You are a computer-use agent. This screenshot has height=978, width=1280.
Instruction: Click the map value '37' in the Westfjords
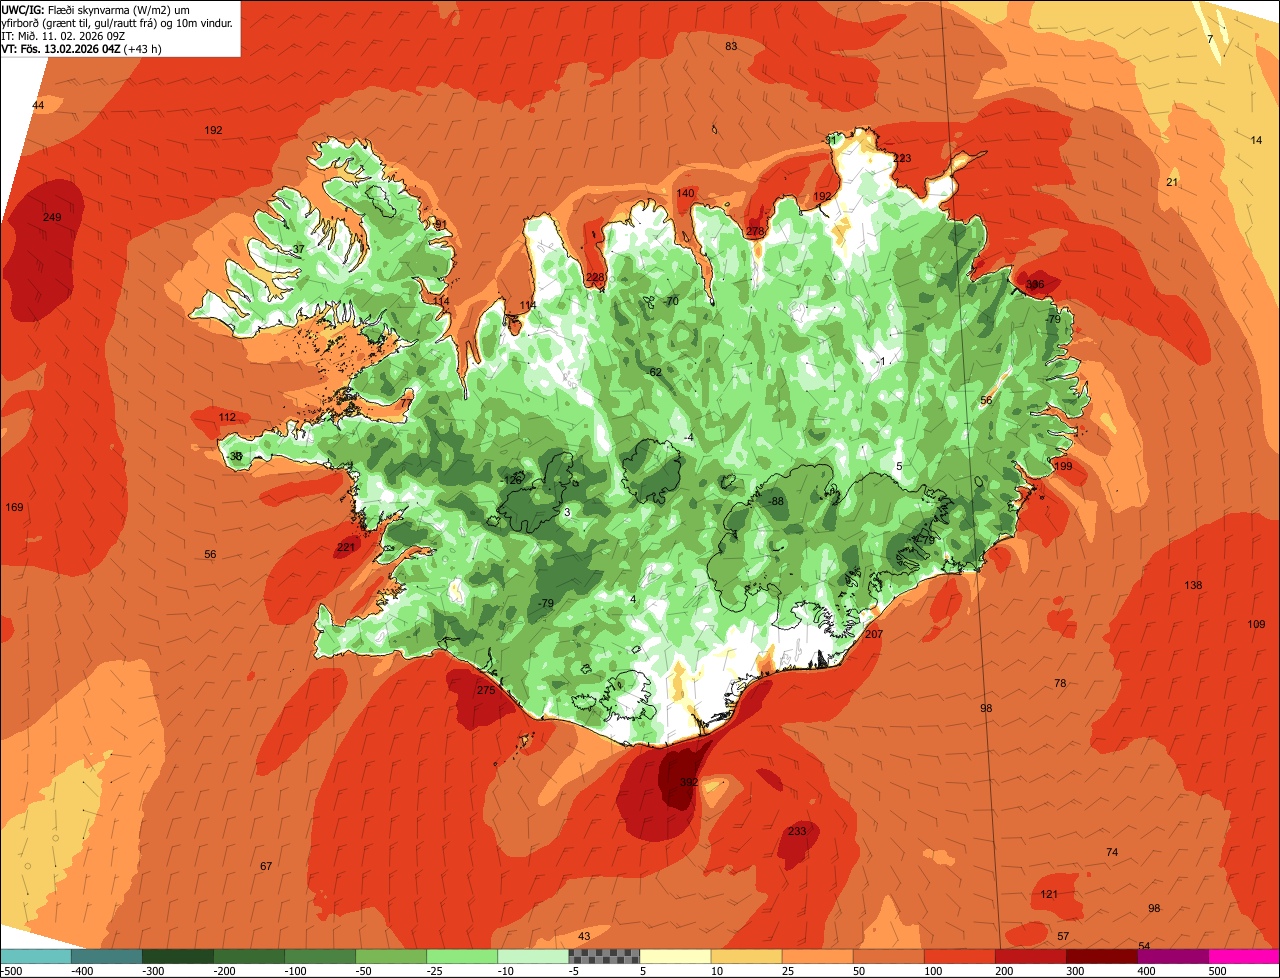(298, 249)
